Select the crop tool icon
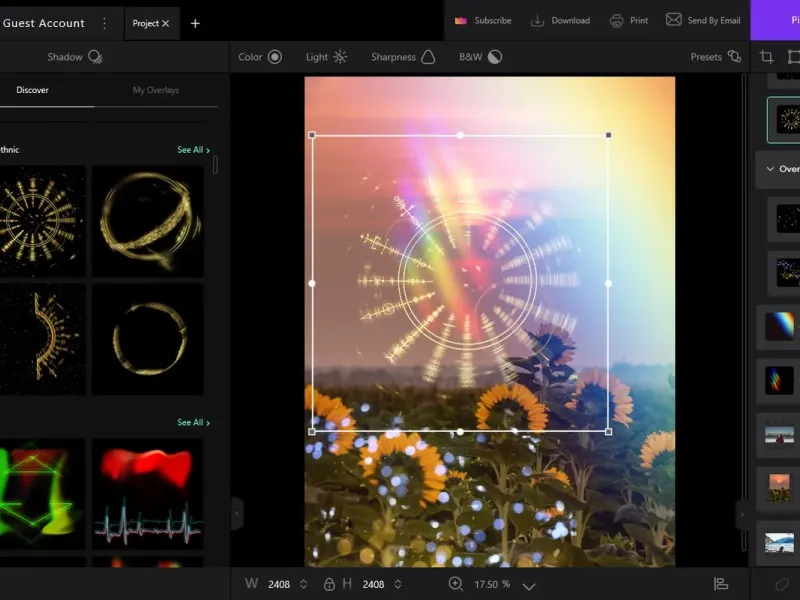The width and height of the screenshot is (800, 600). tap(767, 57)
